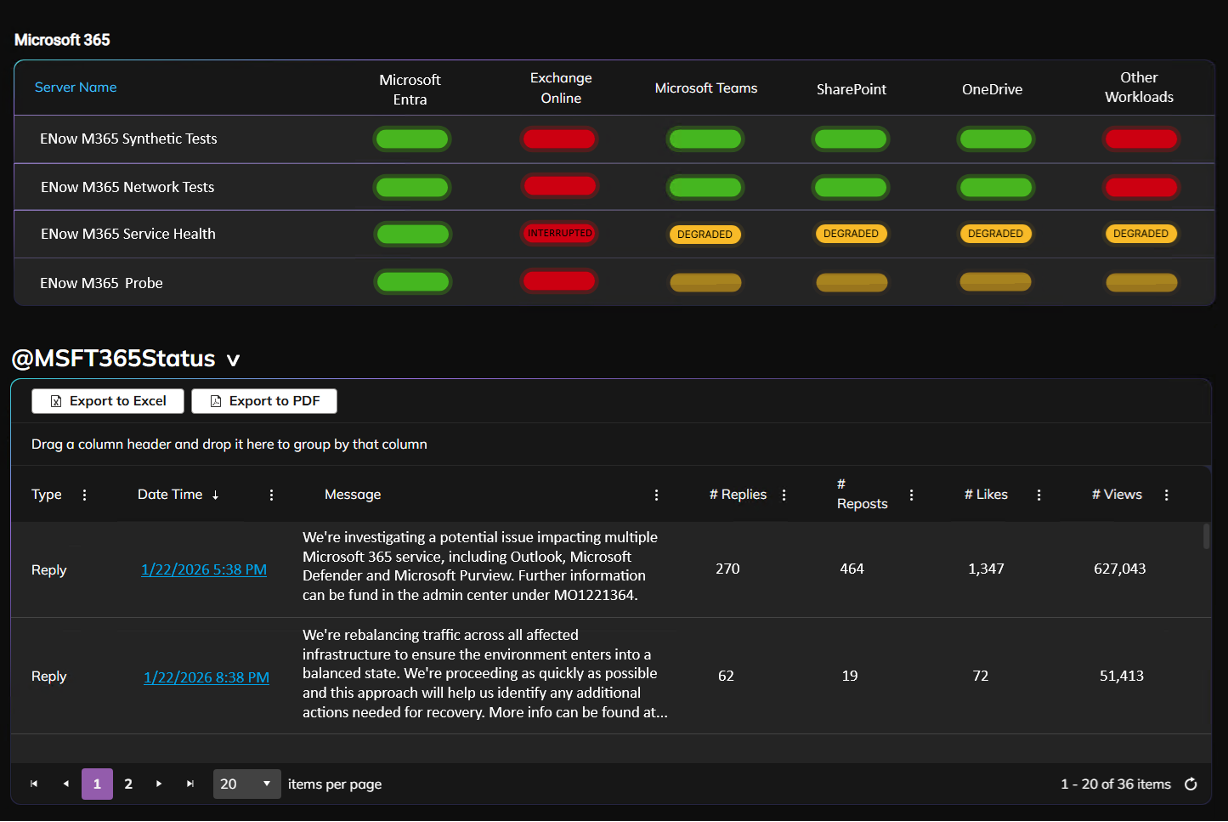Image resolution: width=1228 pixels, height=822 pixels.
Task: Open the # Views column kebab menu
Action: [1166, 494]
